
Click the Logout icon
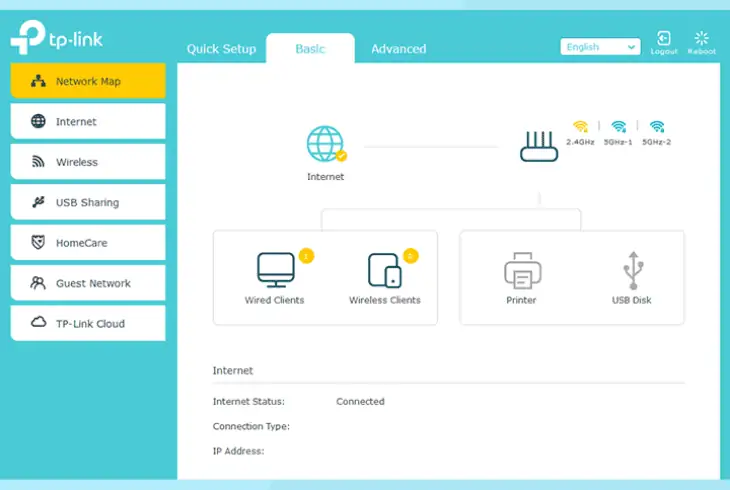point(664,39)
